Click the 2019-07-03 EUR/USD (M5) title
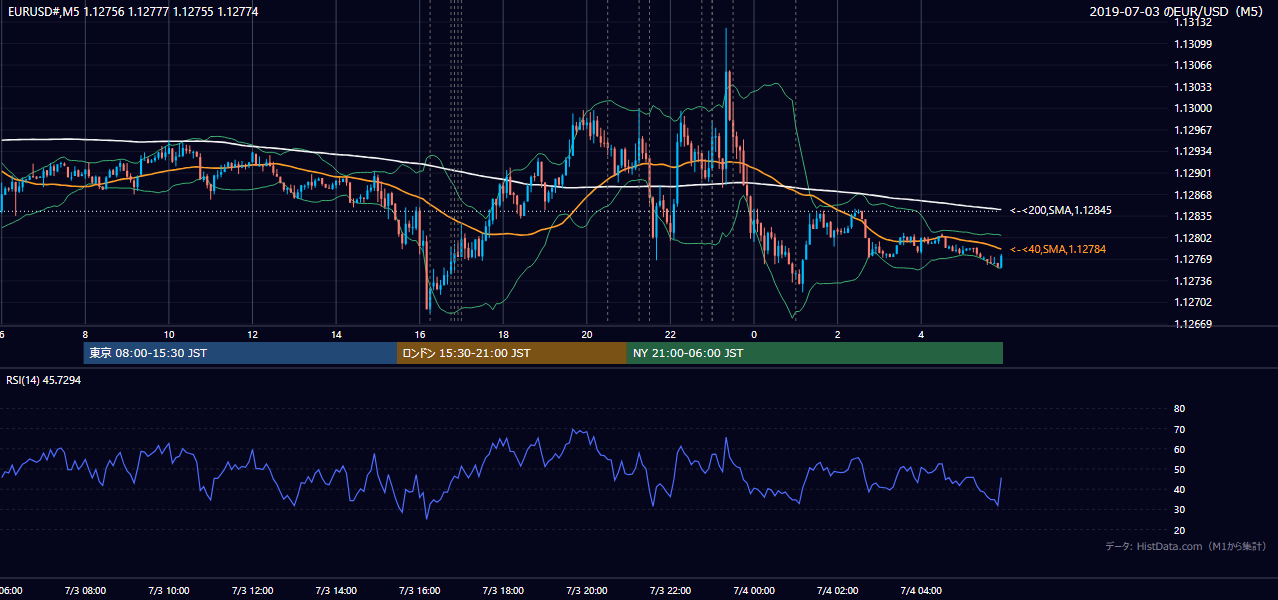 pos(1177,12)
